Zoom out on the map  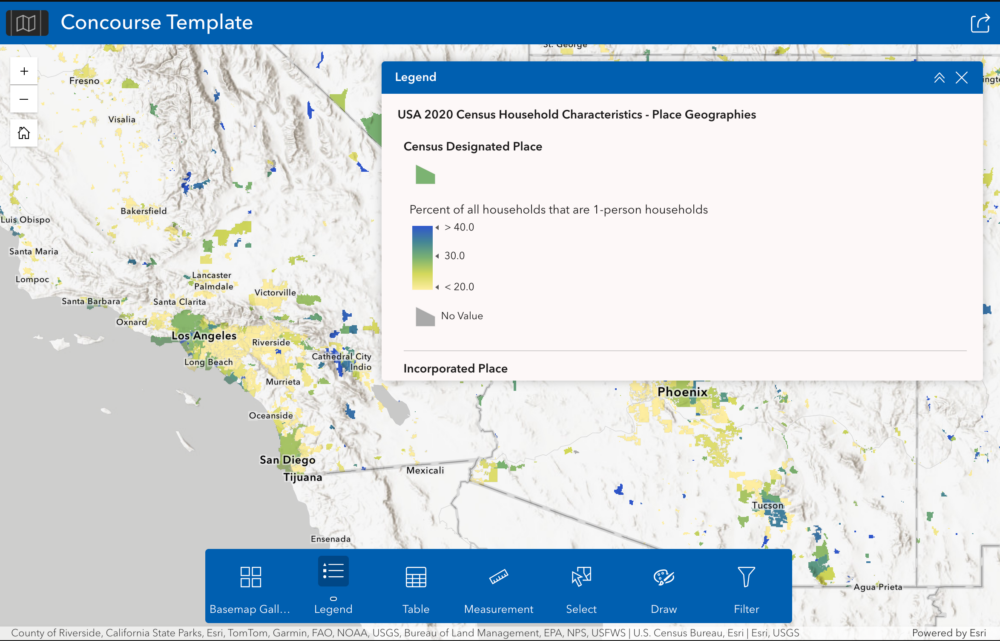(24, 99)
